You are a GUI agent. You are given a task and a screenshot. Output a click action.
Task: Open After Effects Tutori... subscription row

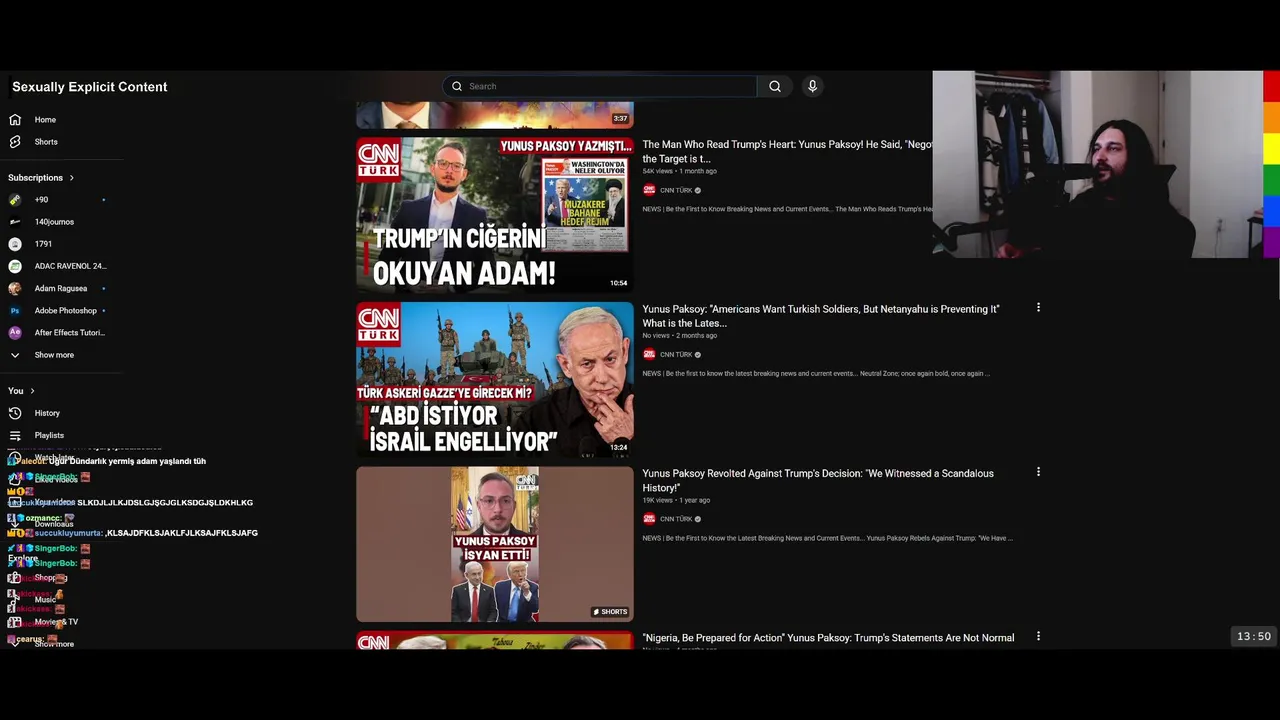pyautogui.click(x=60, y=333)
